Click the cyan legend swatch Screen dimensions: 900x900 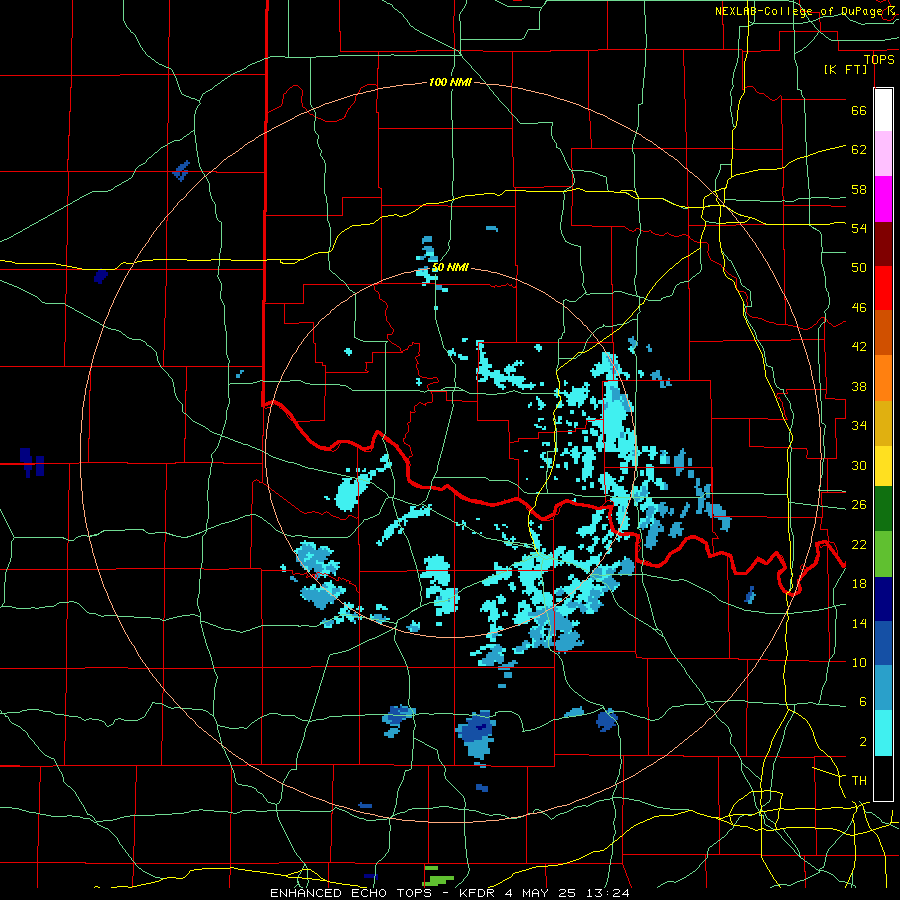coord(883,733)
